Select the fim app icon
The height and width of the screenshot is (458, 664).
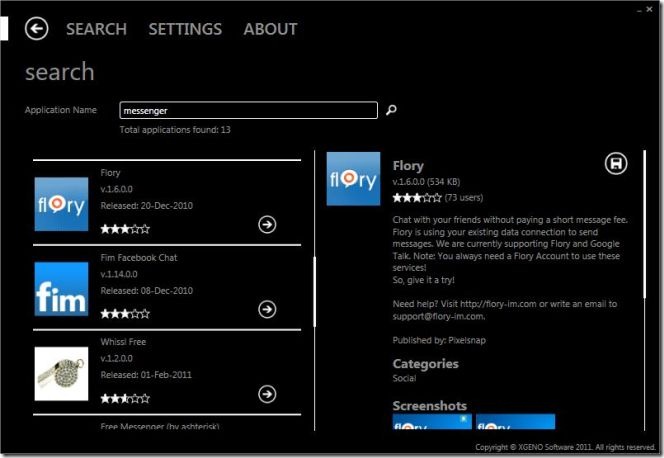click(x=61, y=289)
